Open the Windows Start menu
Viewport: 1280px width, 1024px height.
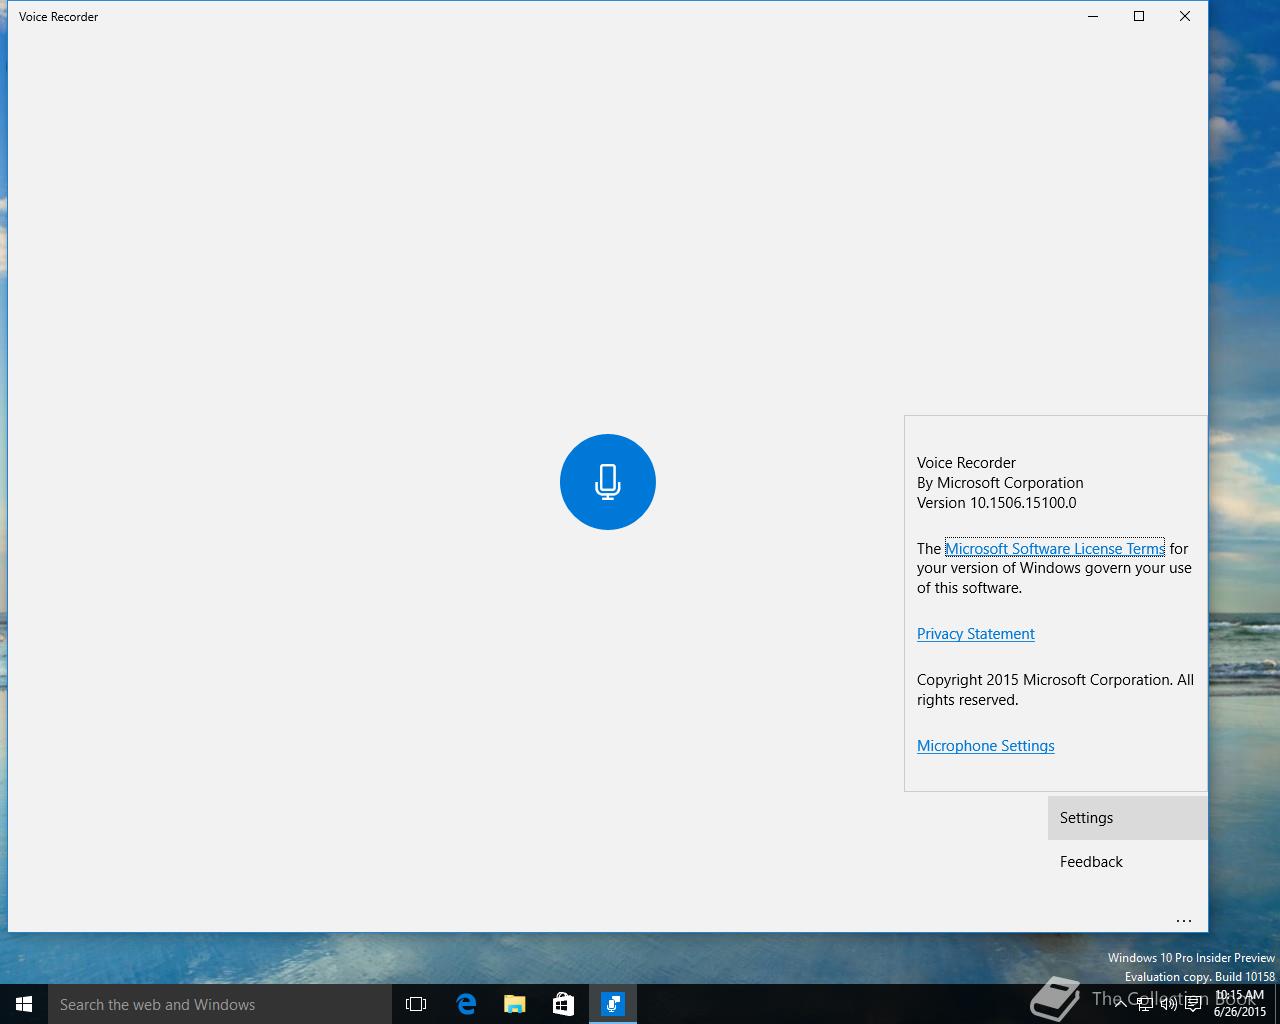(x=24, y=1004)
